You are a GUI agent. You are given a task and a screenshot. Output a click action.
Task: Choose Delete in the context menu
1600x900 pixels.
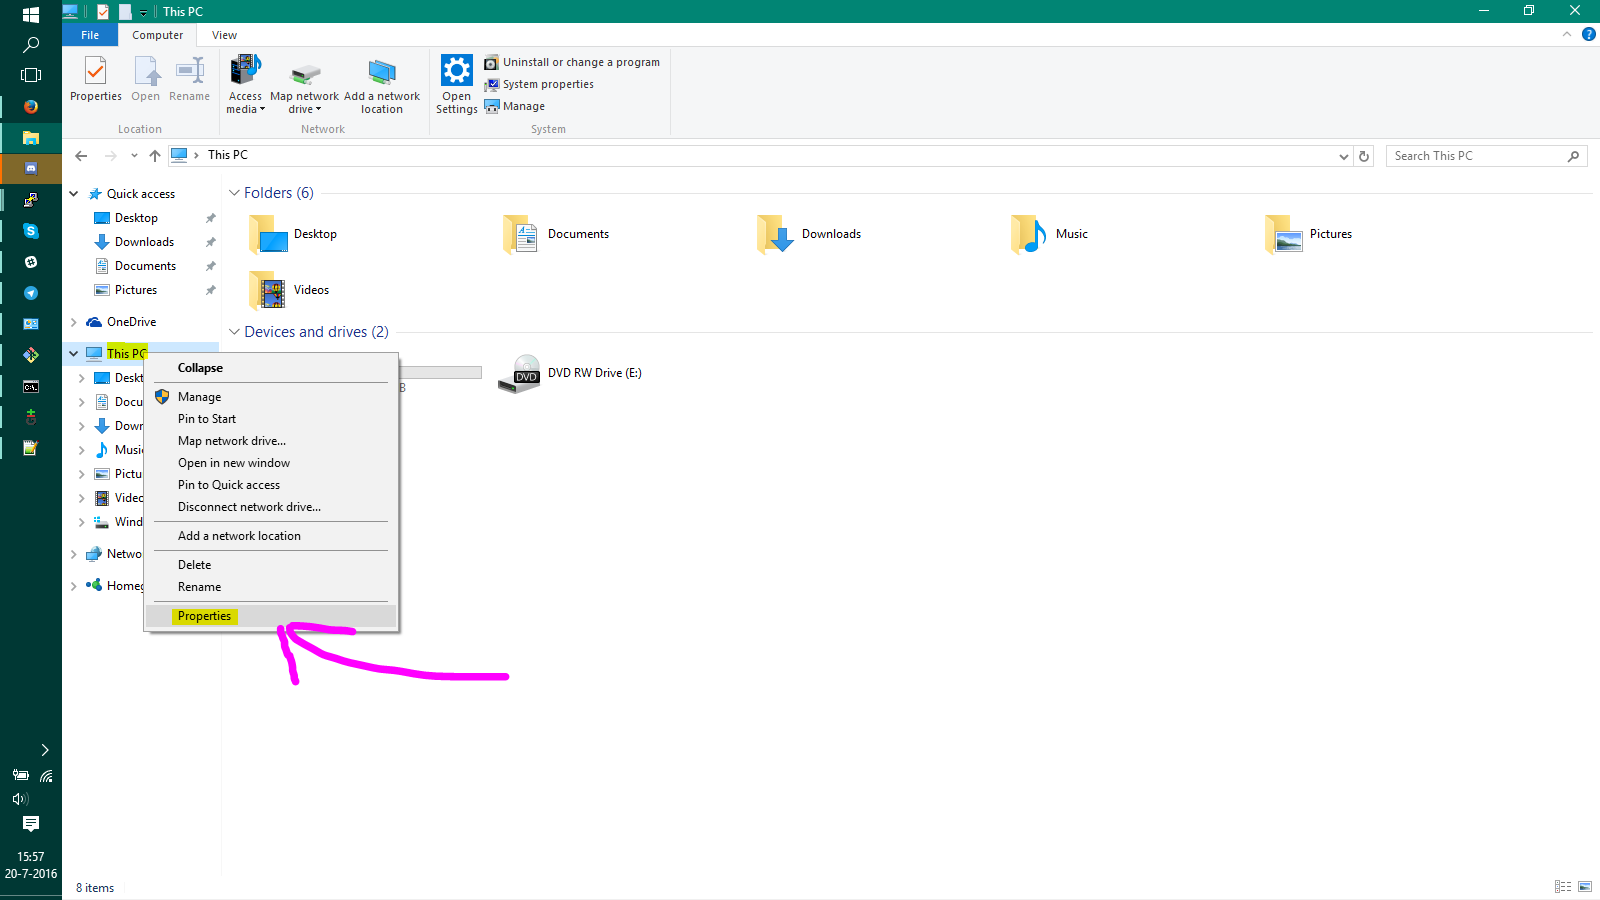click(x=271, y=565)
